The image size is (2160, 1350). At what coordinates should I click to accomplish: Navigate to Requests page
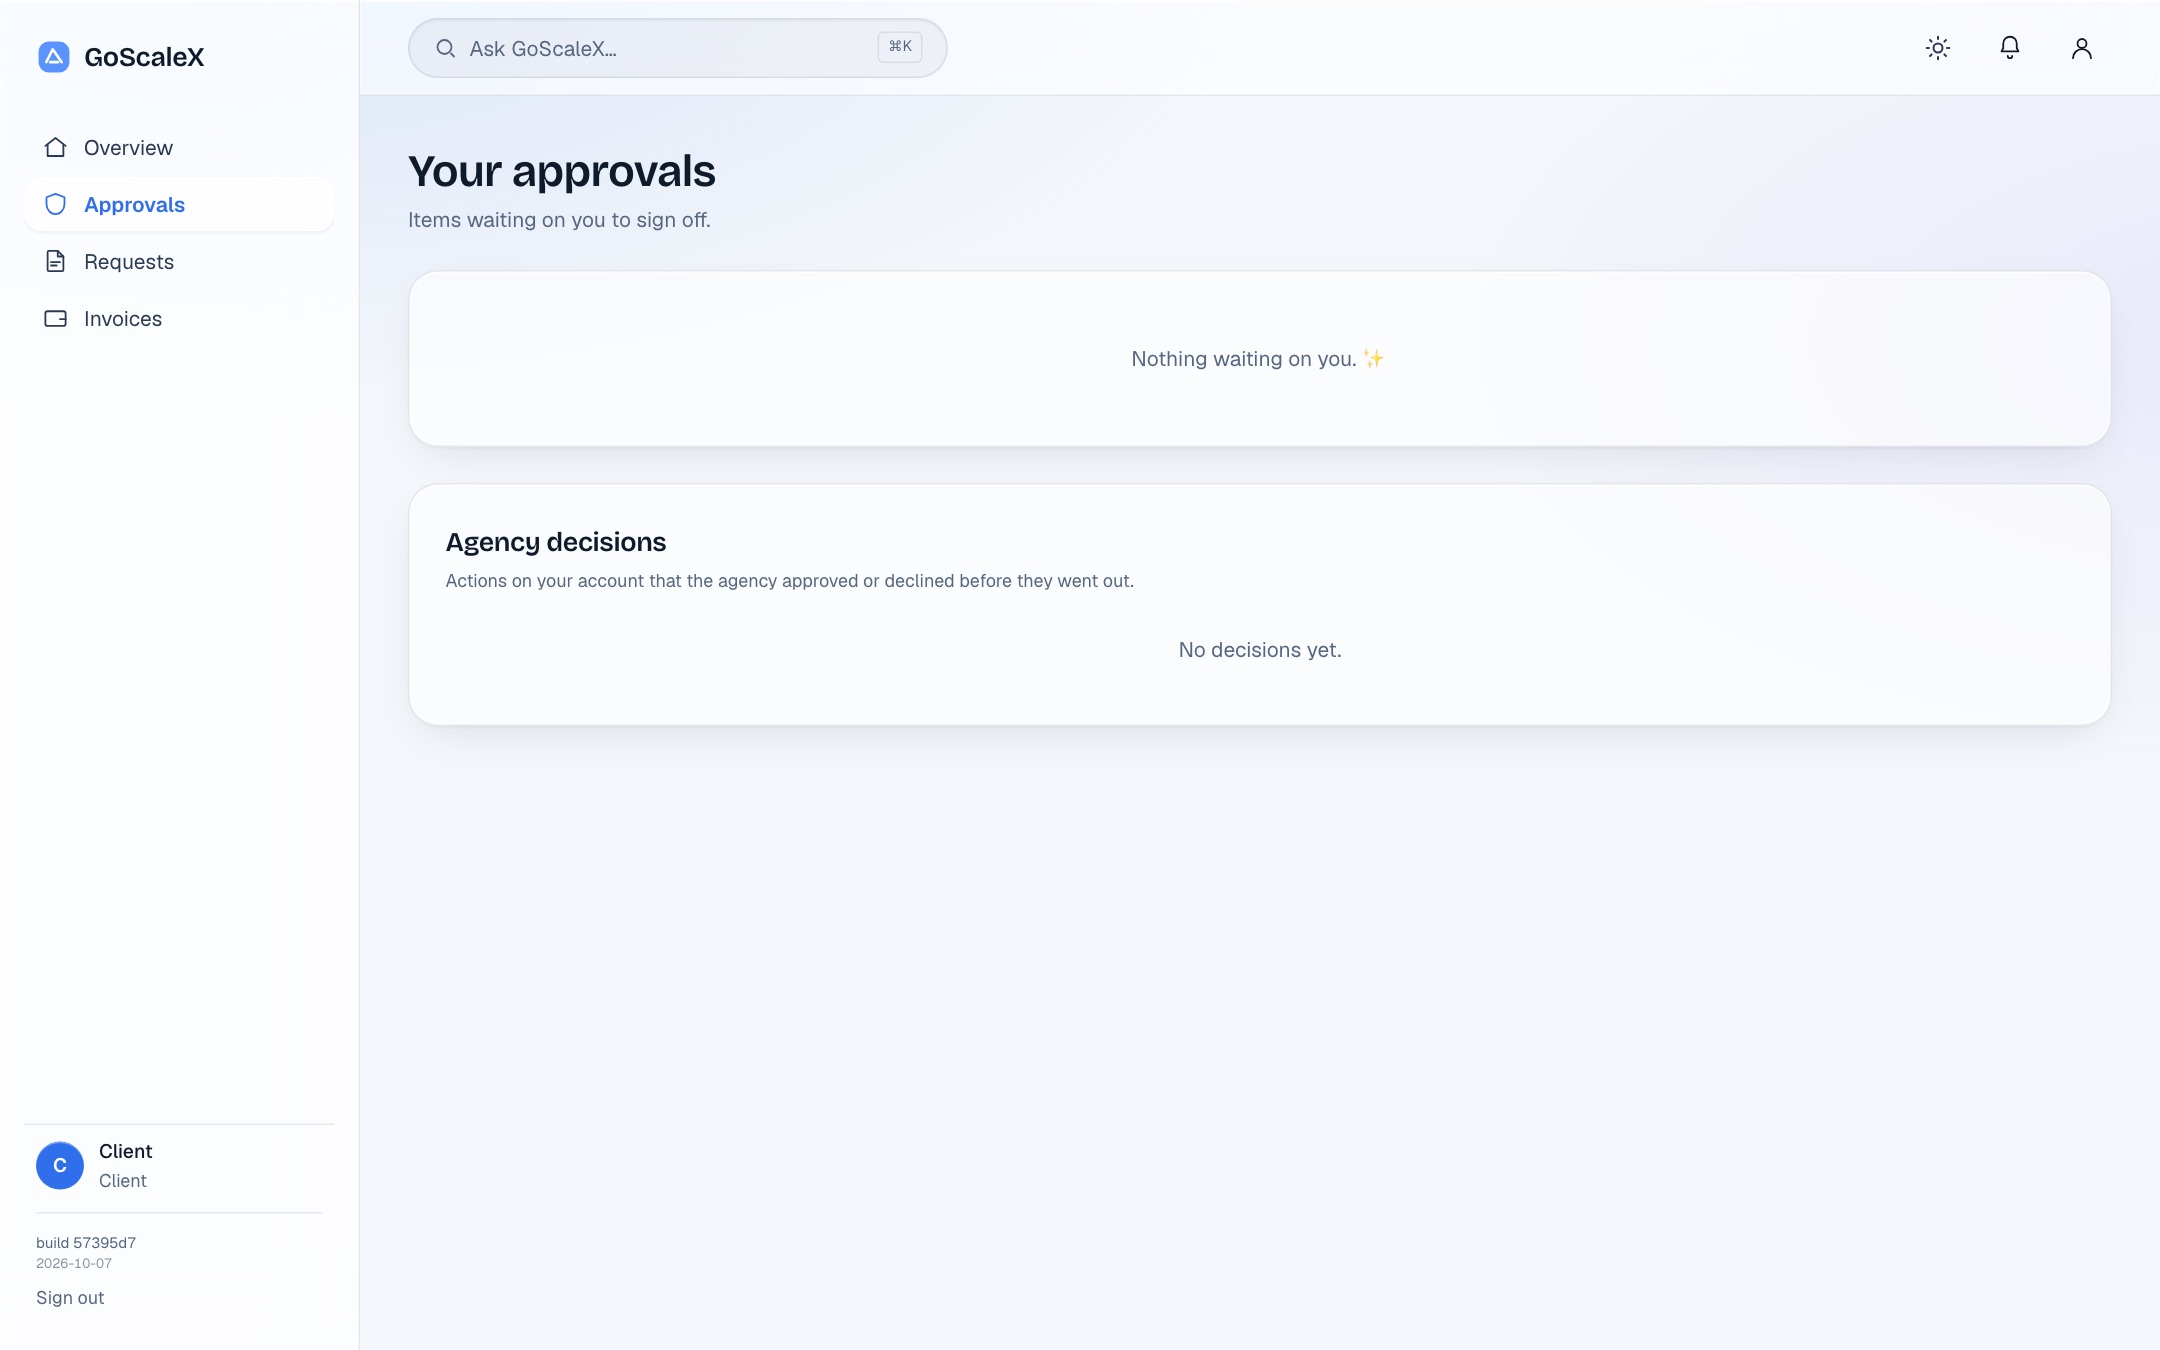pyautogui.click(x=179, y=262)
